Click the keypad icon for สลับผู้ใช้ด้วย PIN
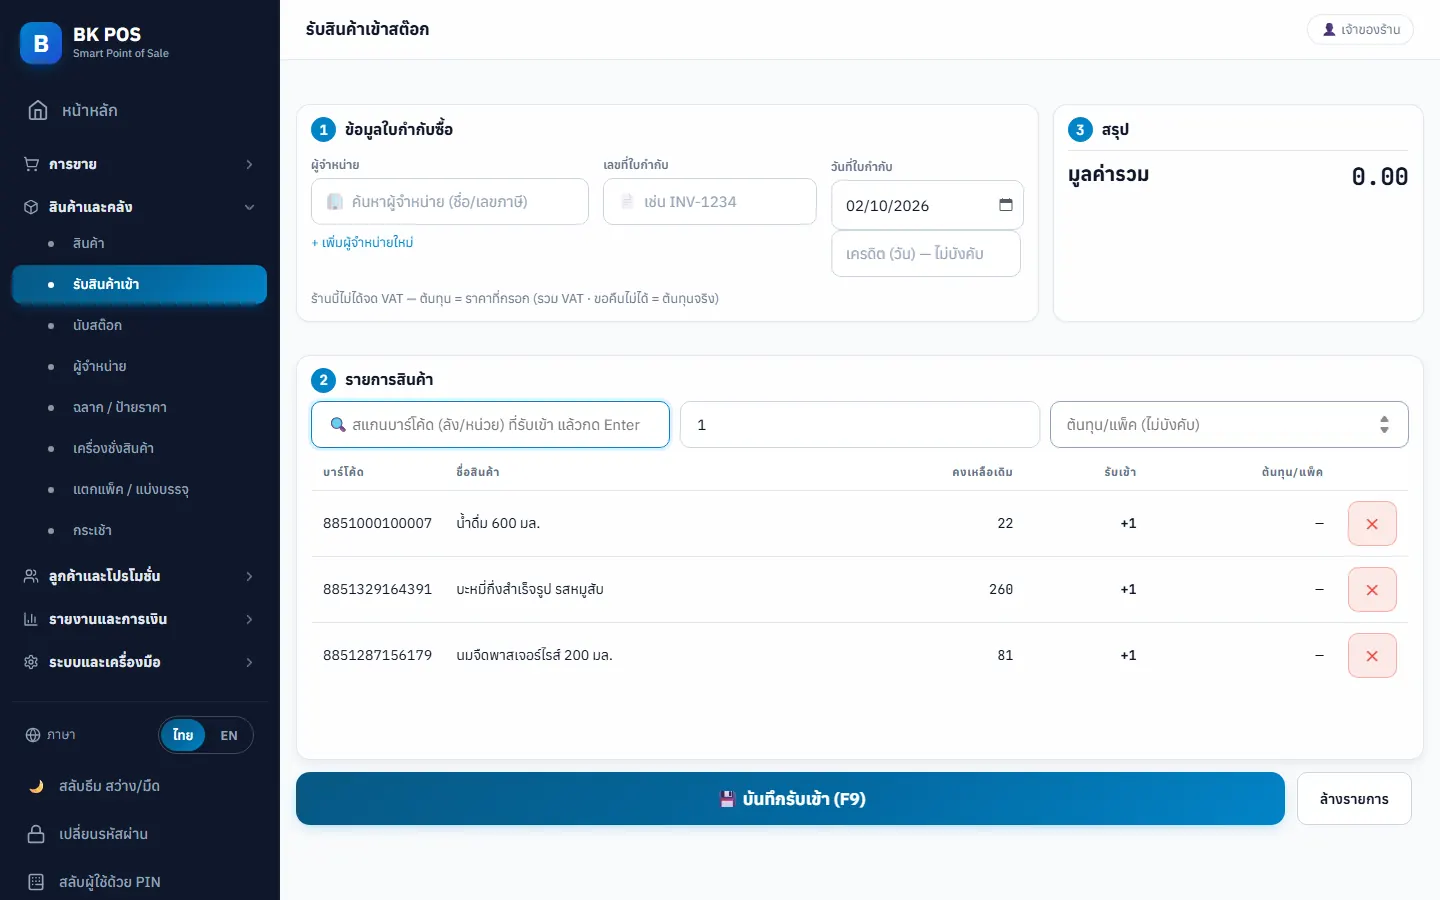Image resolution: width=1440 pixels, height=900 pixels. (x=36, y=882)
